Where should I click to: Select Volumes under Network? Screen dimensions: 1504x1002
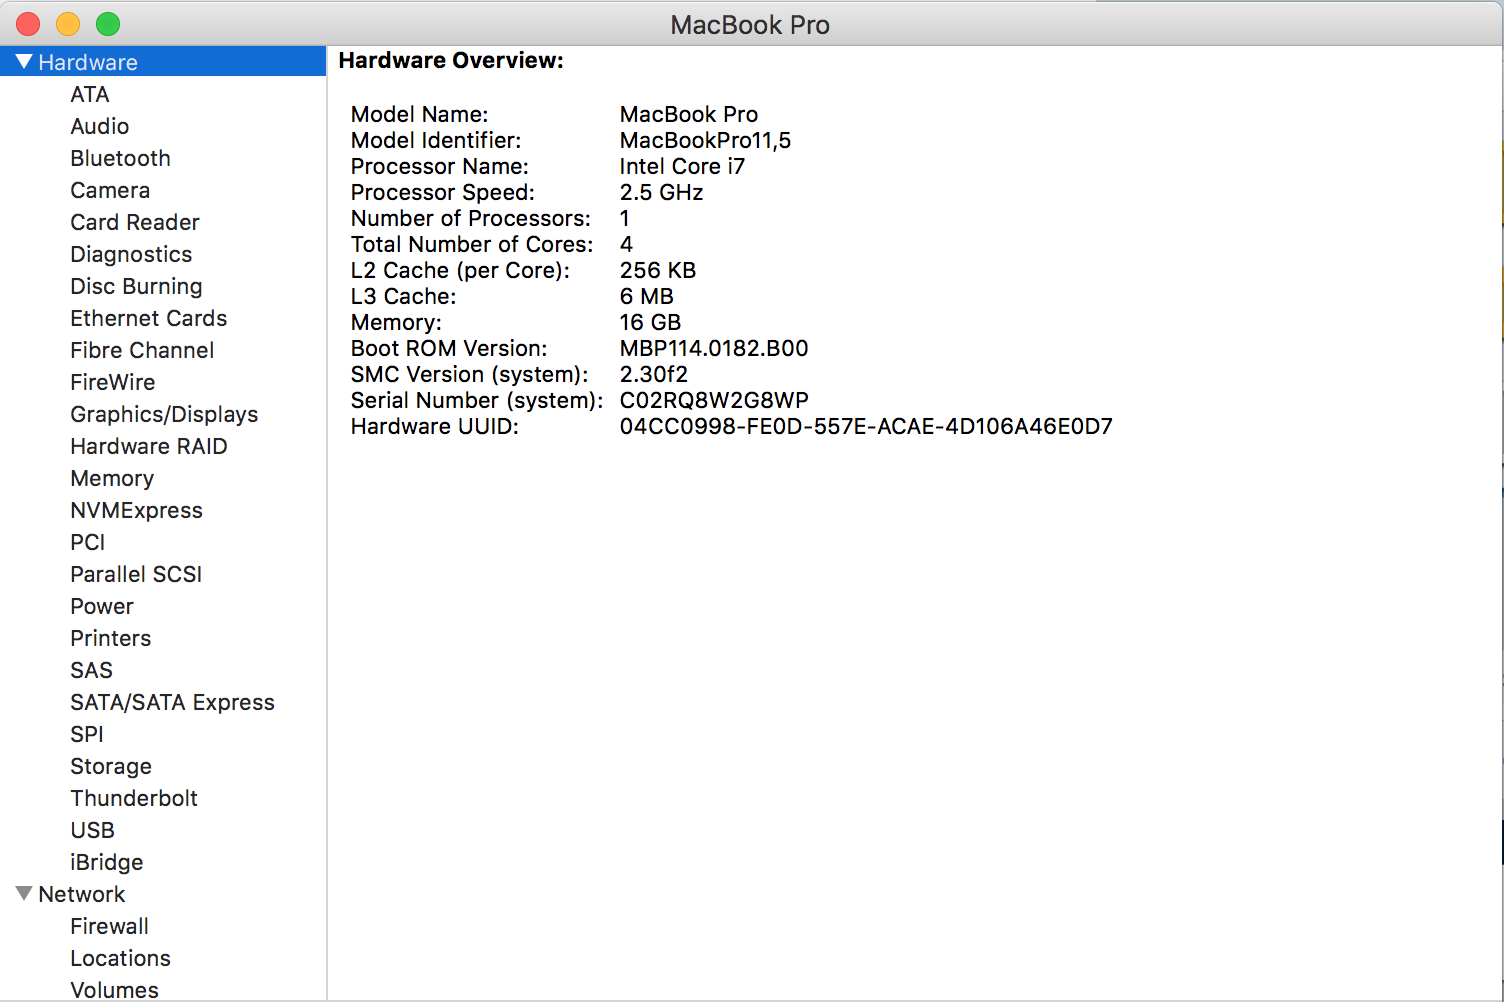[114, 990]
